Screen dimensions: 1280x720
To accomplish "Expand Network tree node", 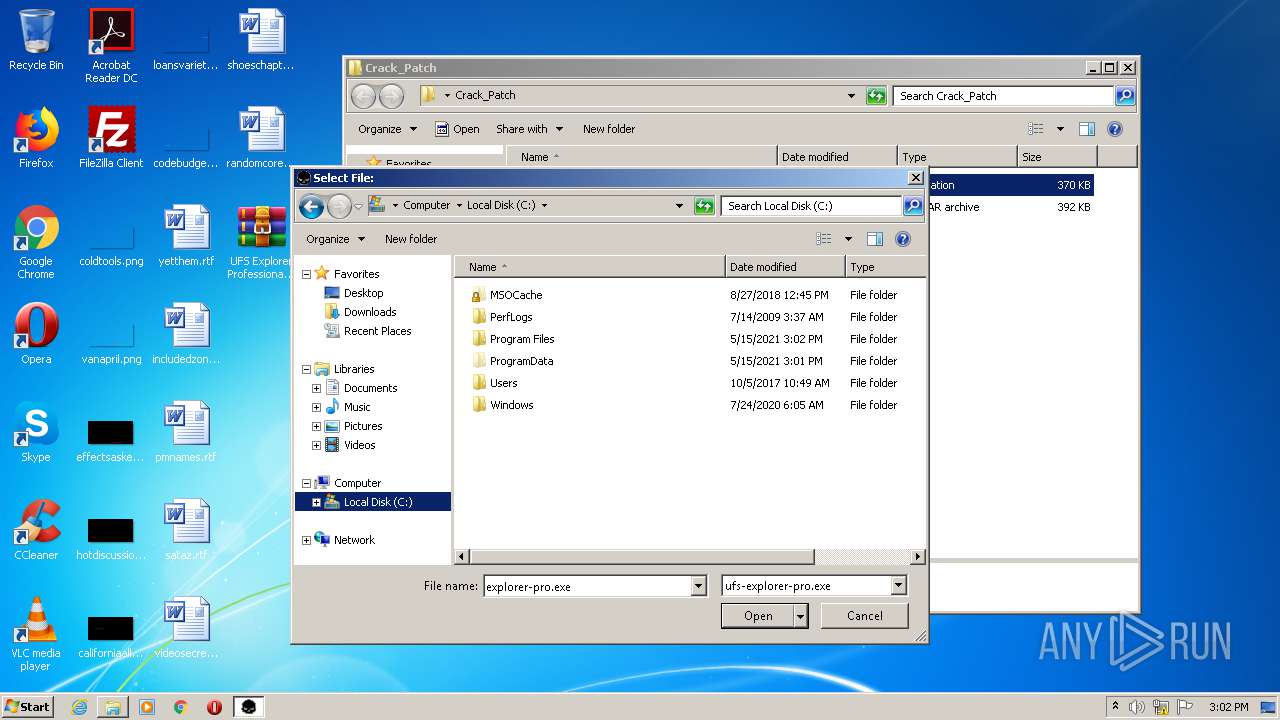I will (307, 540).
